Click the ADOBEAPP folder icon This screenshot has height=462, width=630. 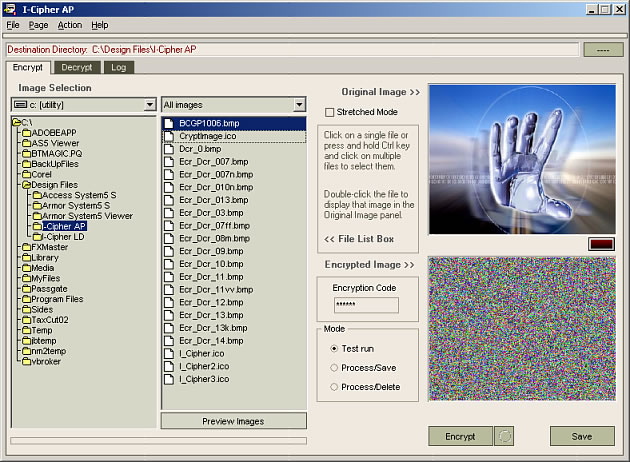[26, 133]
